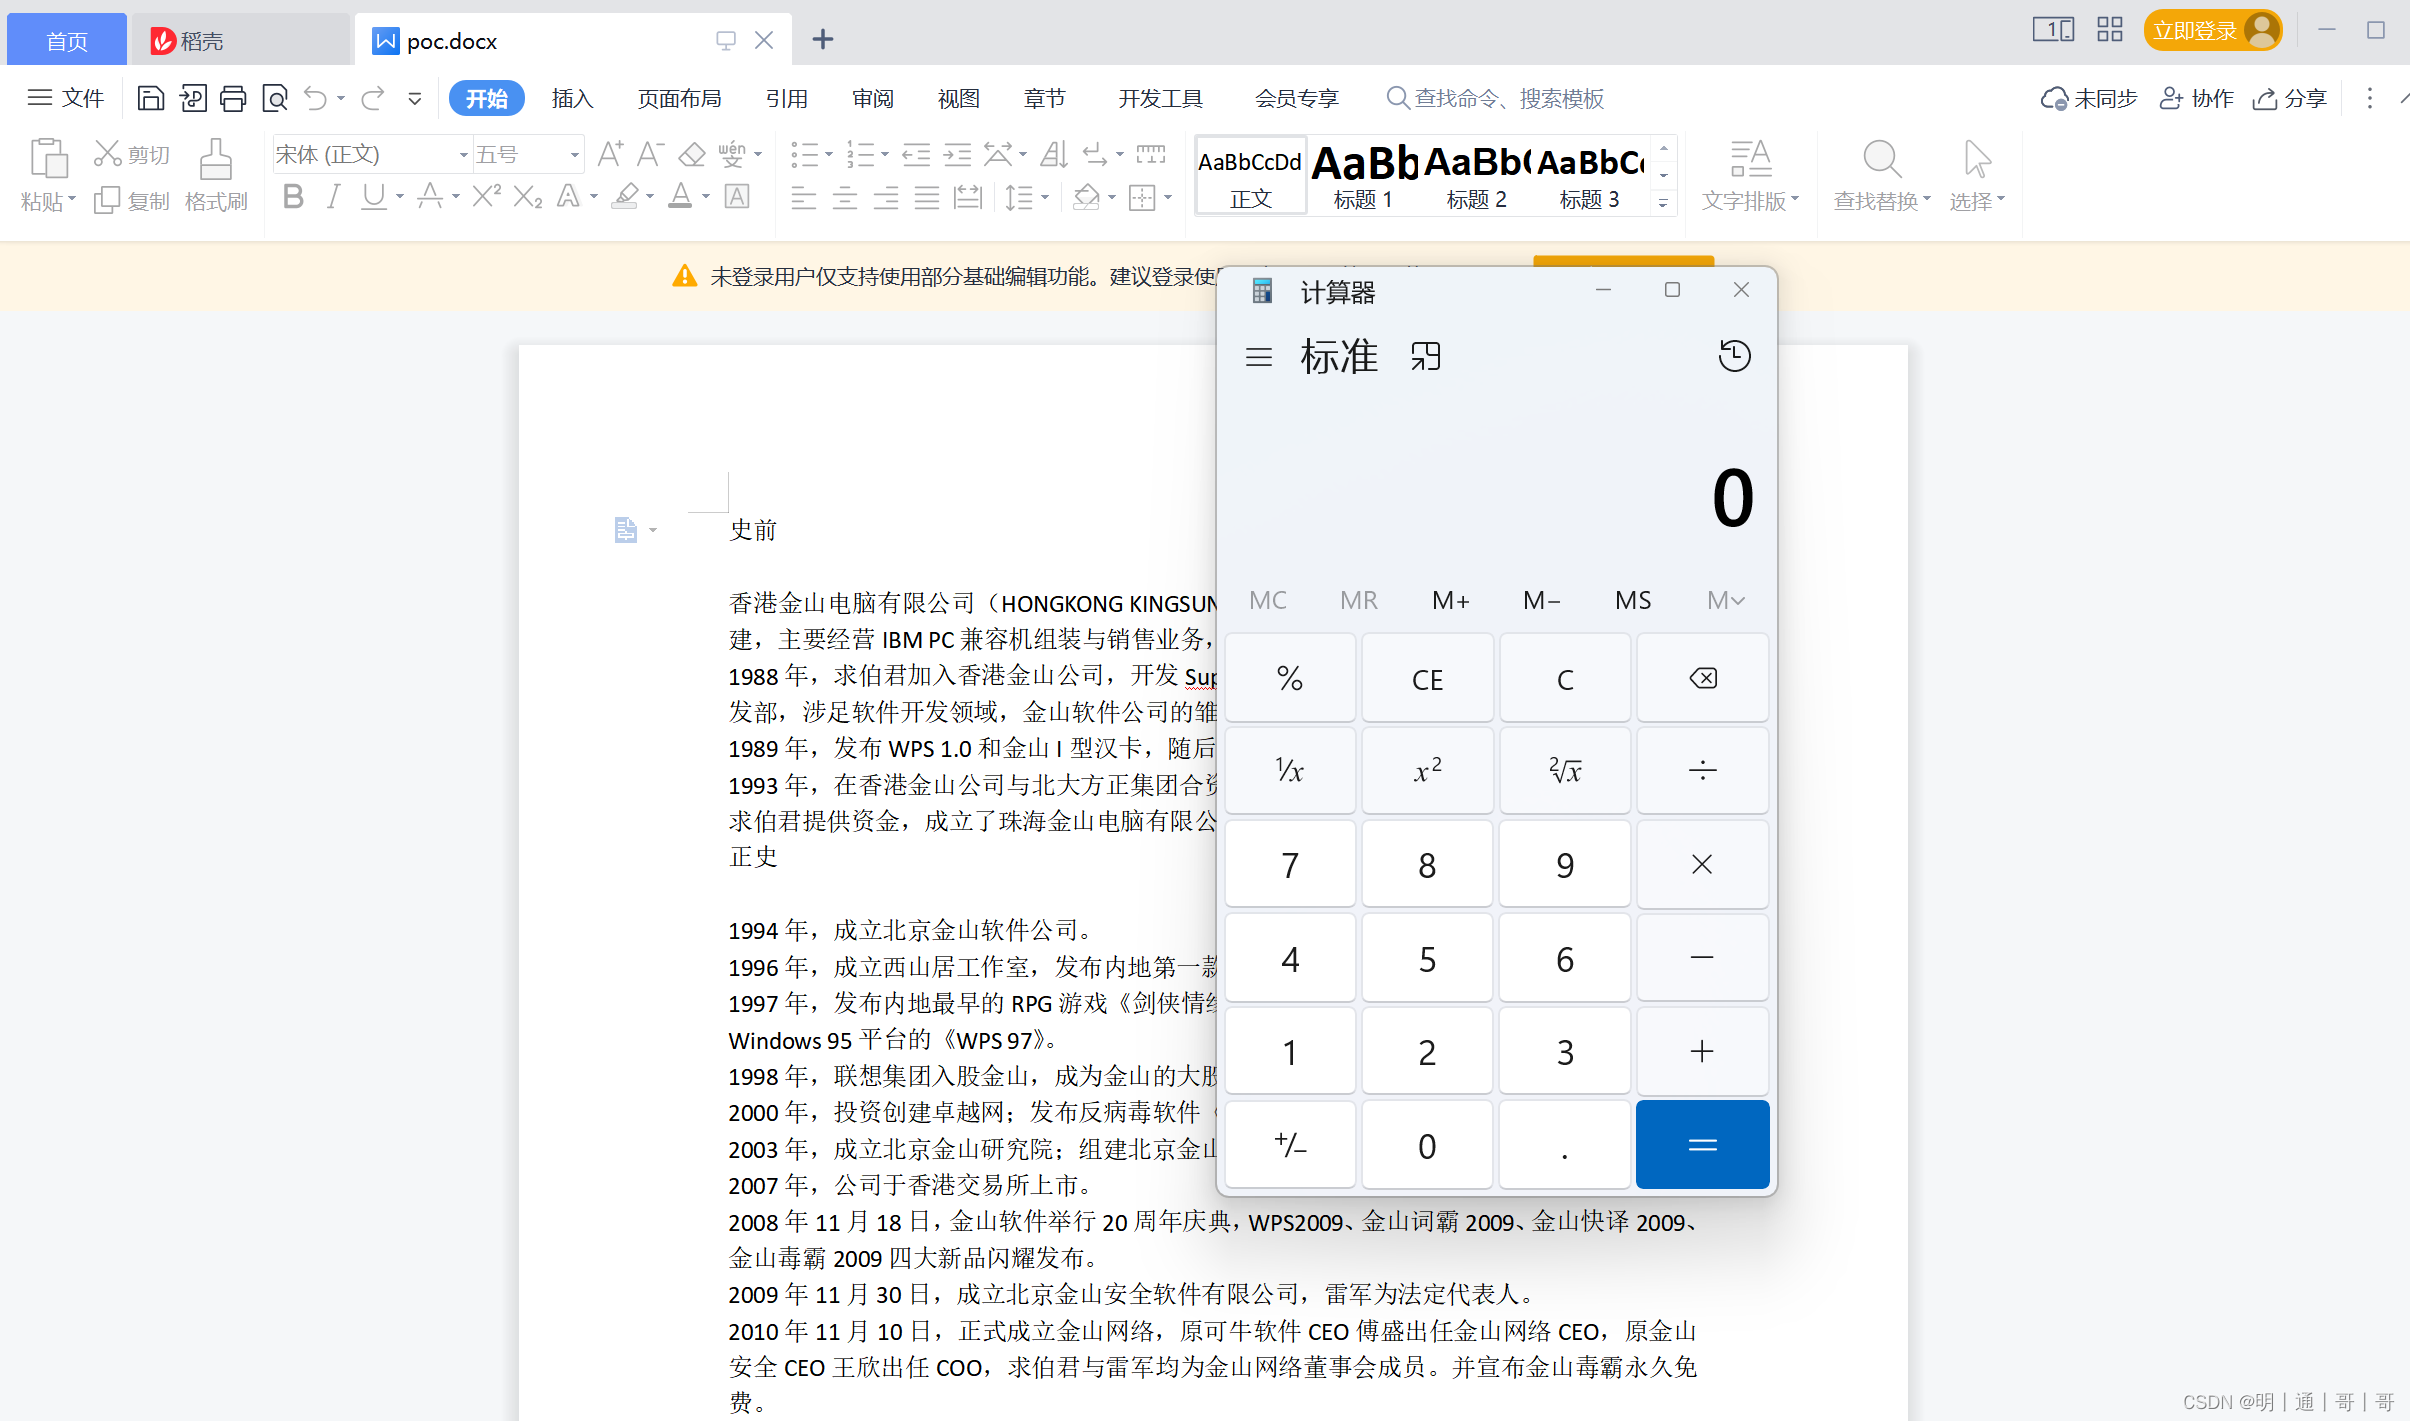
Task: Apply subscript formatting
Action: (x=527, y=196)
